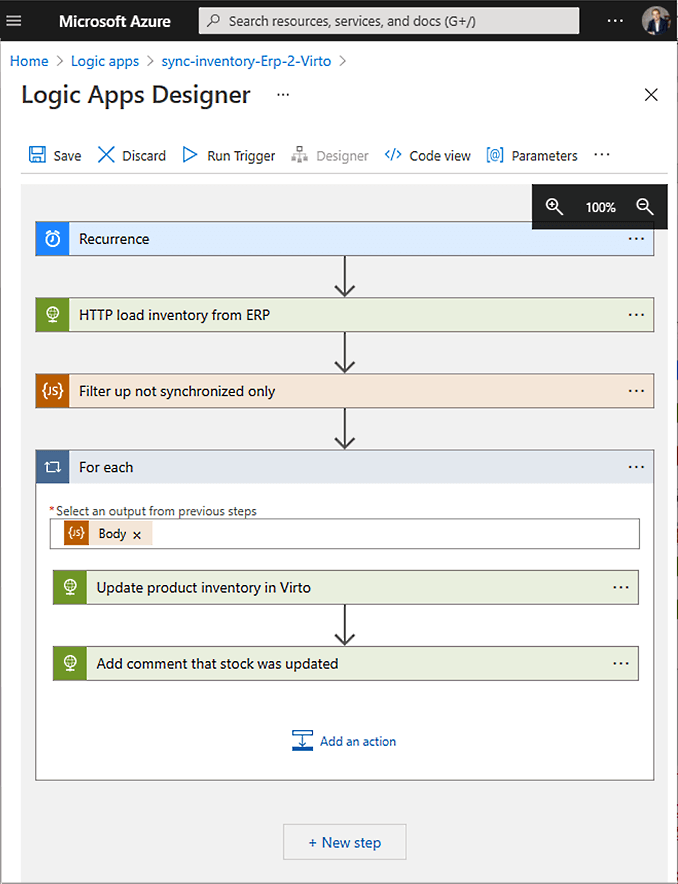This screenshot has height=884, width=678.
Task: Click the Designer toolbar label
Action: [x=342, y=156]
